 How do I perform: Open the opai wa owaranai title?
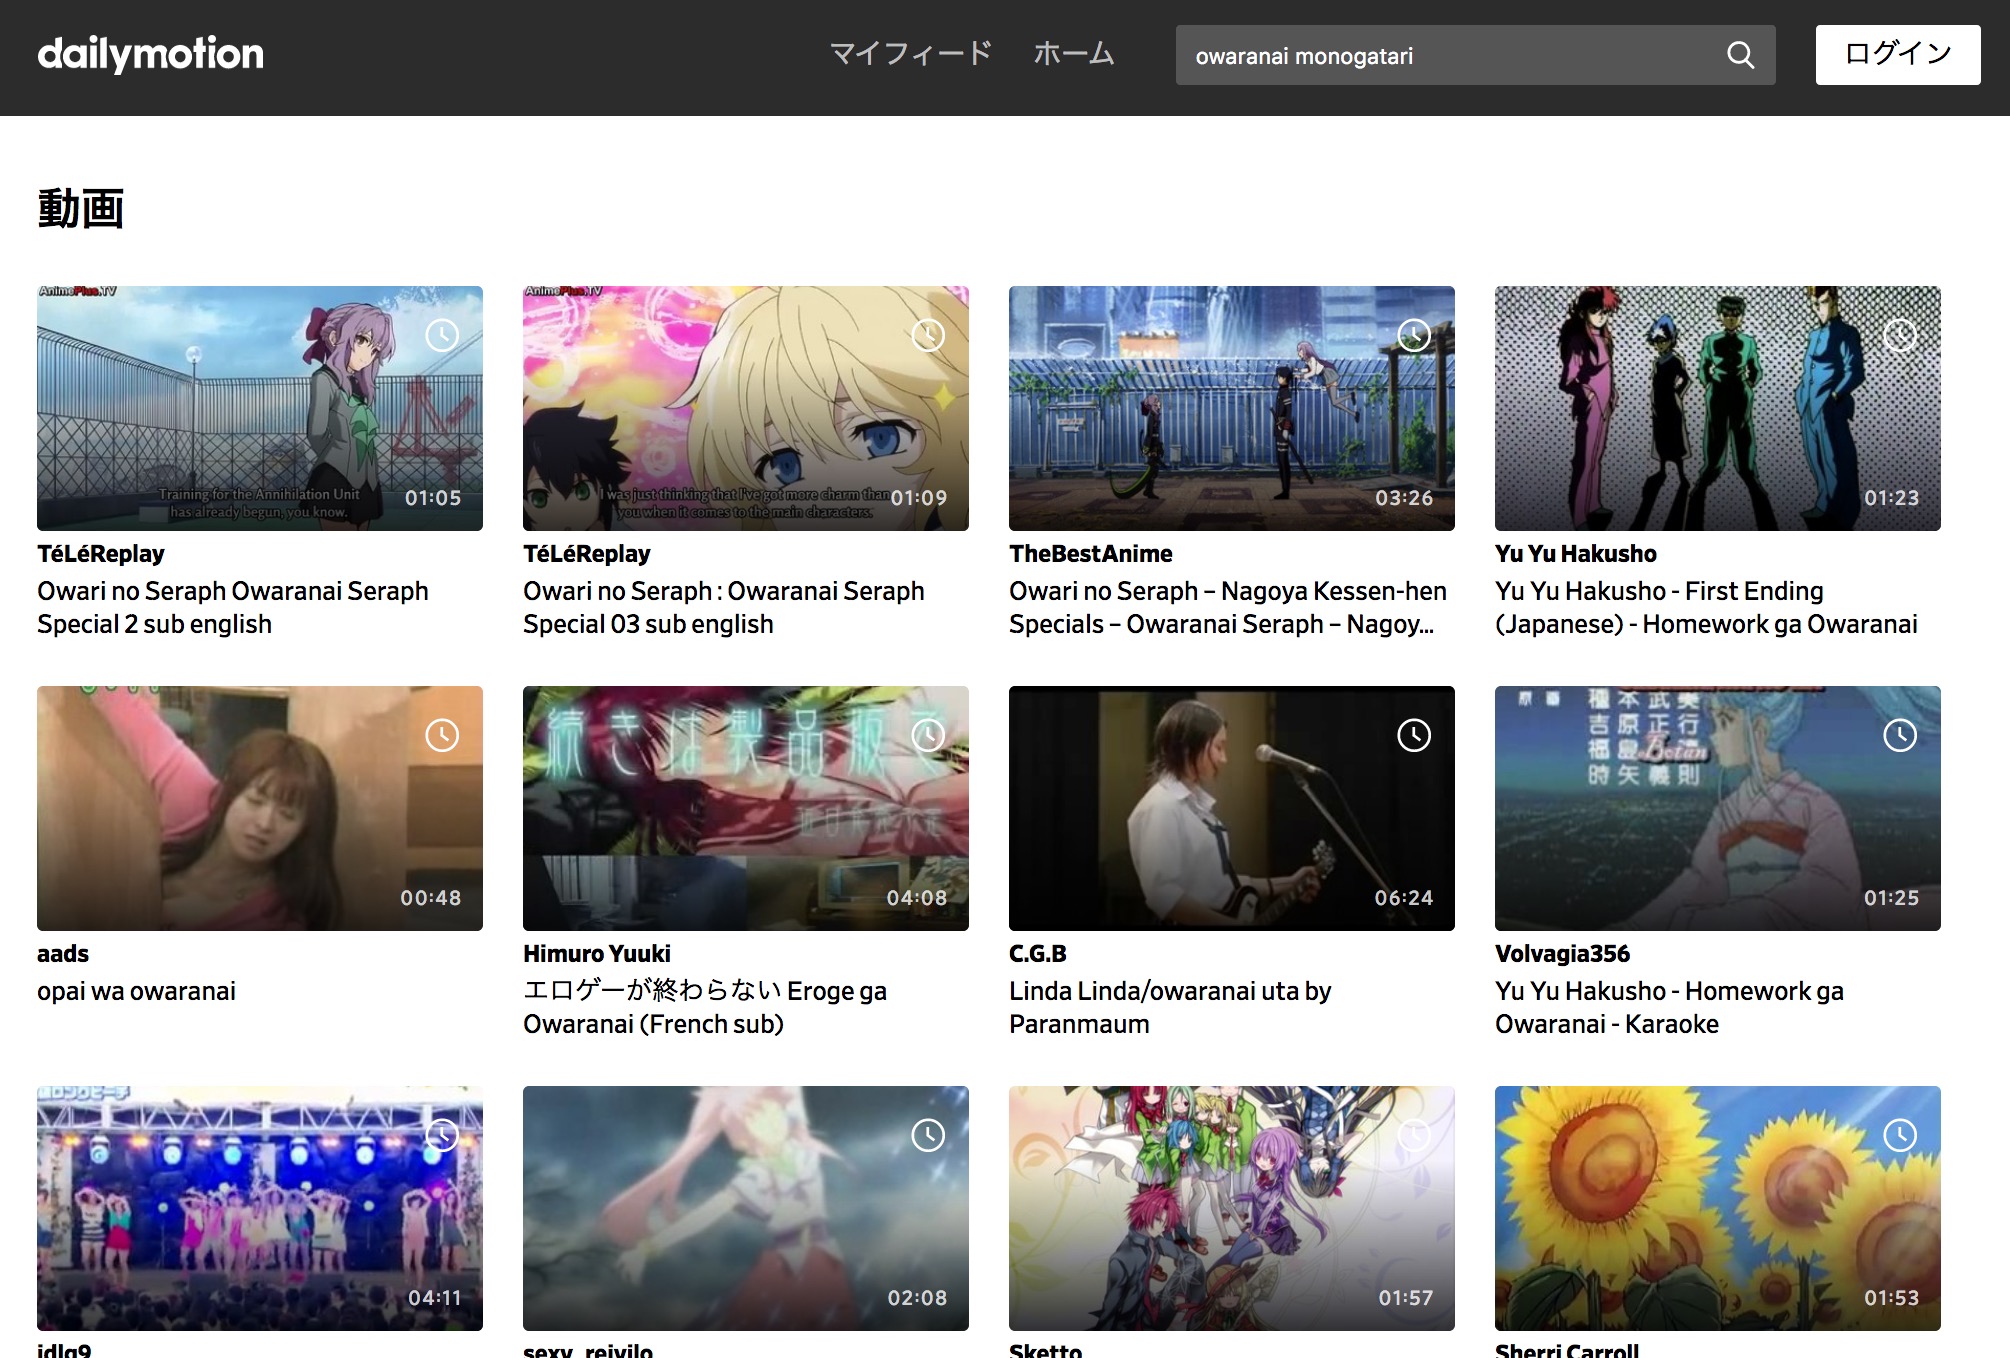point(137,991)
